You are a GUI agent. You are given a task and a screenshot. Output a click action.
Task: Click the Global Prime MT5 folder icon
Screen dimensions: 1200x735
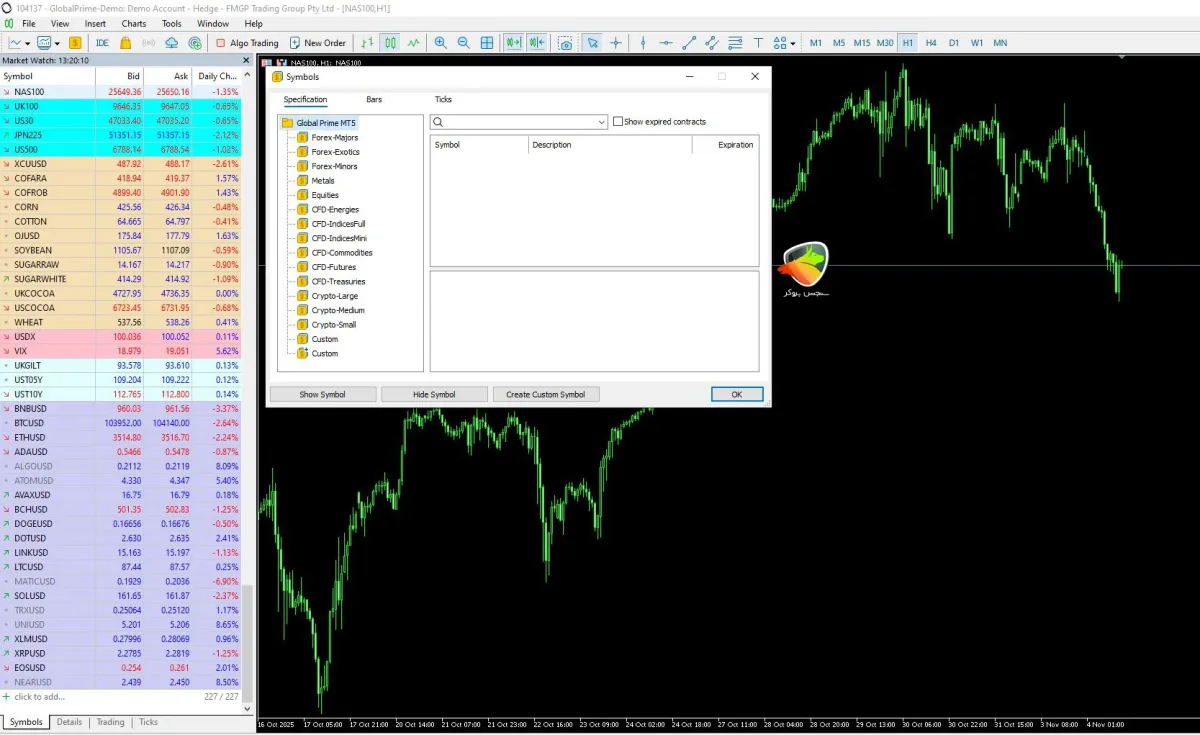pos(287,123)
